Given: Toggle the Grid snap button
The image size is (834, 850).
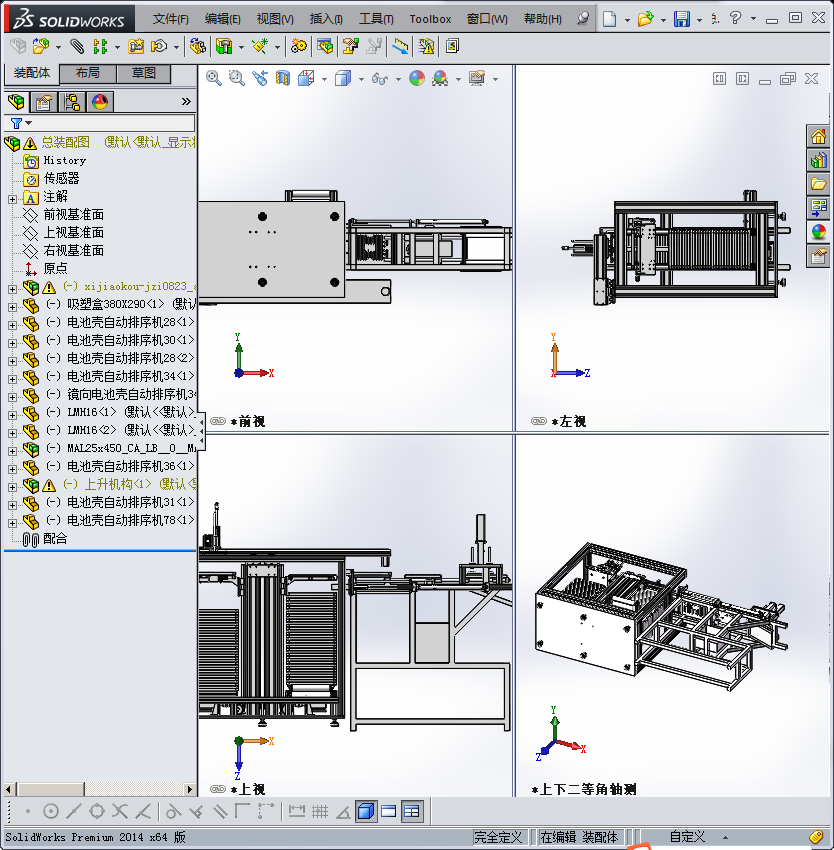Looking at the screenshot, I should tap(320, 812).
